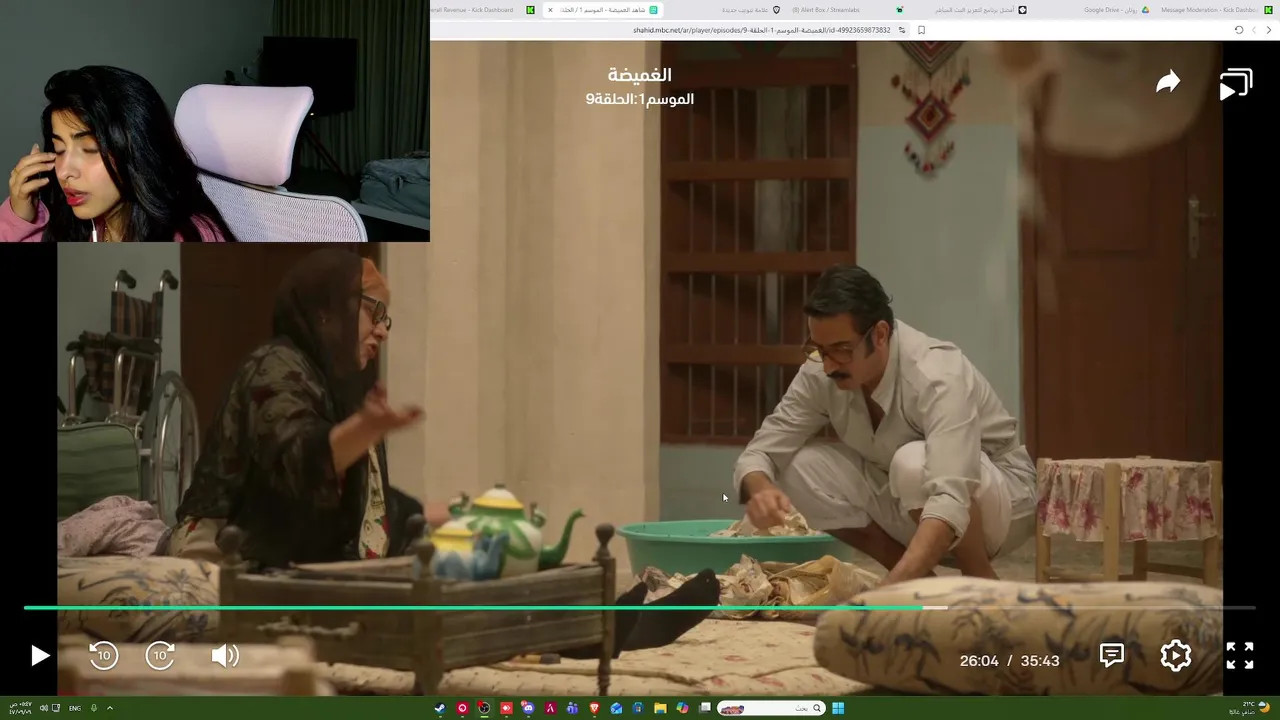Viewport: 1280px width, 720px height.
Task: Open network display icon in tray
Action: click(x=56, y=708)
